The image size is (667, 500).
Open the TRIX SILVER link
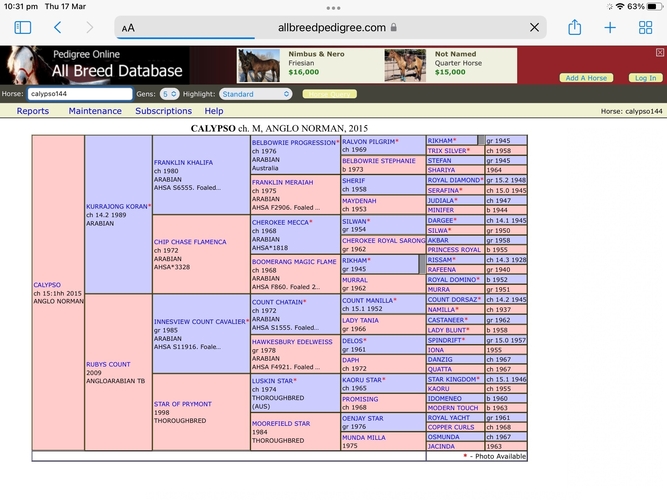[447, 151]
